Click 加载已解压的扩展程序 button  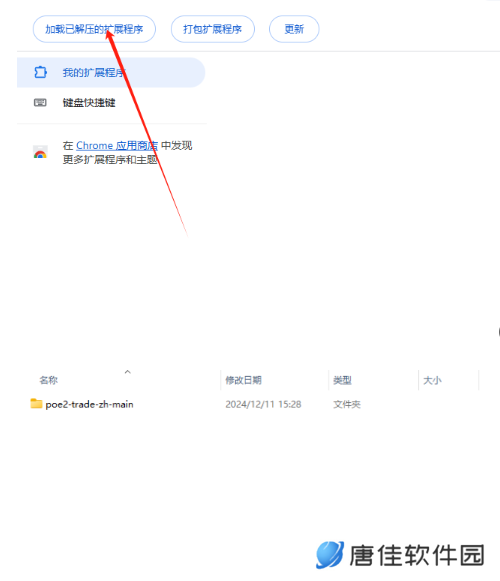tap(94, 29)
